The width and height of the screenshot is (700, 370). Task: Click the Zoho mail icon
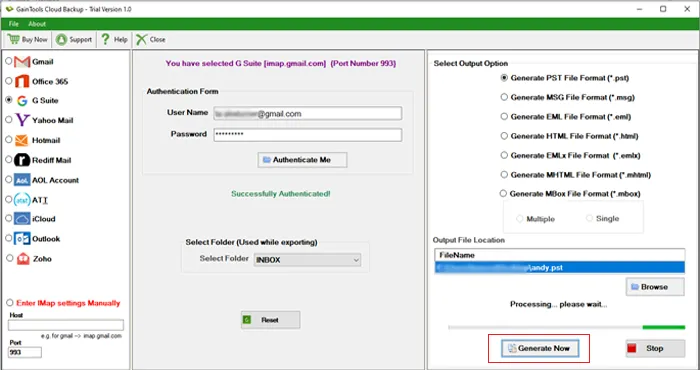[x=23, y=258]
